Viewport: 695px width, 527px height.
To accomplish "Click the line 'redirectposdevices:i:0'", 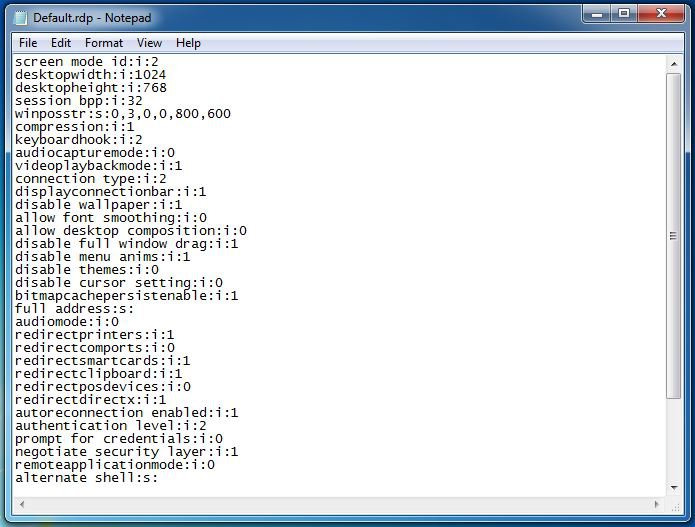I will (102, 386).
